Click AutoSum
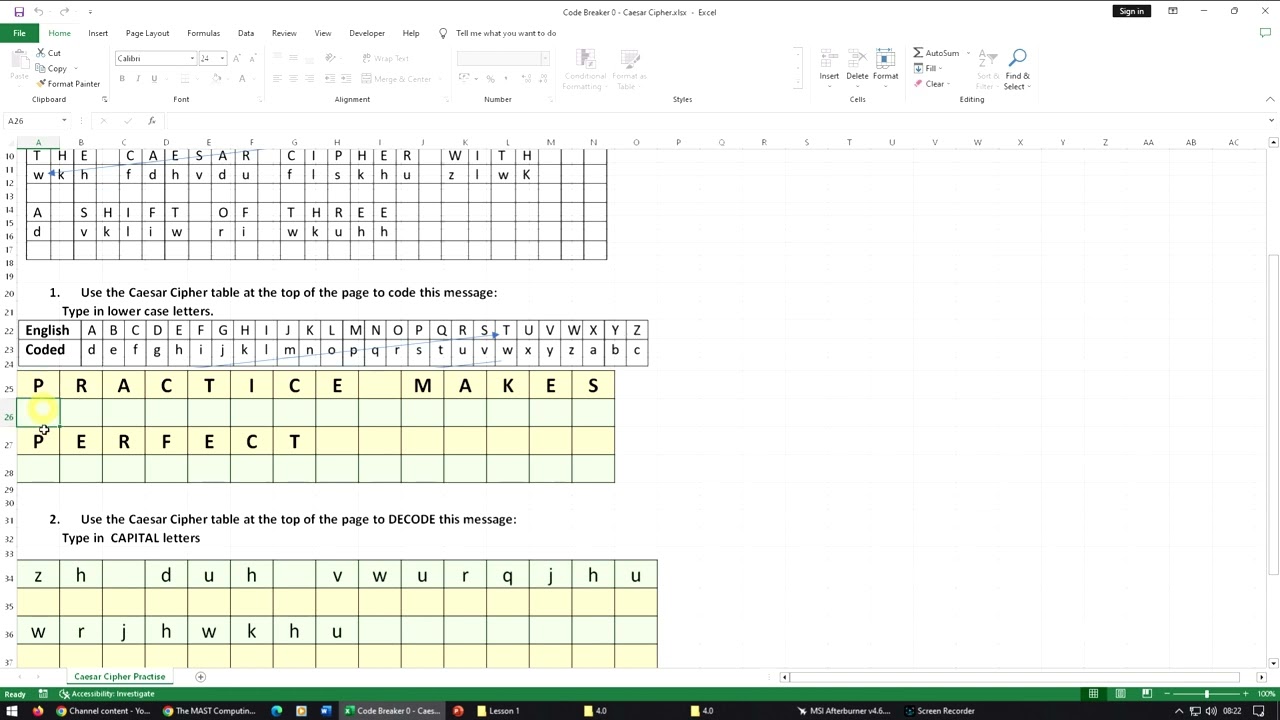Viewport: 1280px width, 720px height. point(936,53)
